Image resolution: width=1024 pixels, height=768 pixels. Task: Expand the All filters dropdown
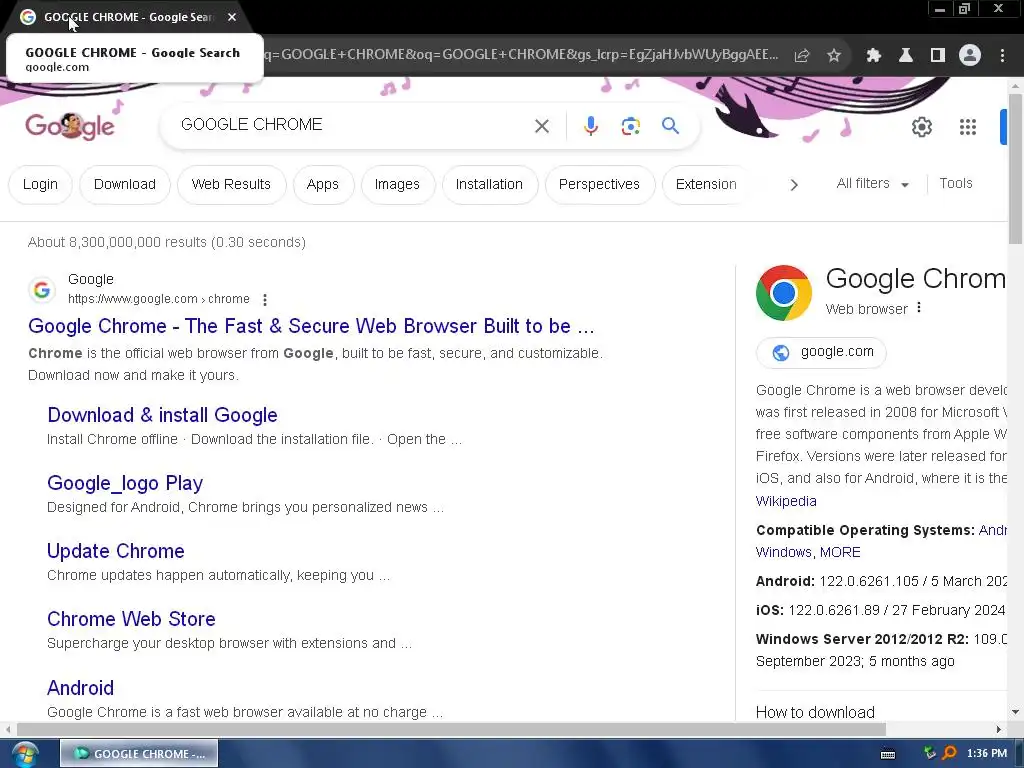click(x=872, y=184)
